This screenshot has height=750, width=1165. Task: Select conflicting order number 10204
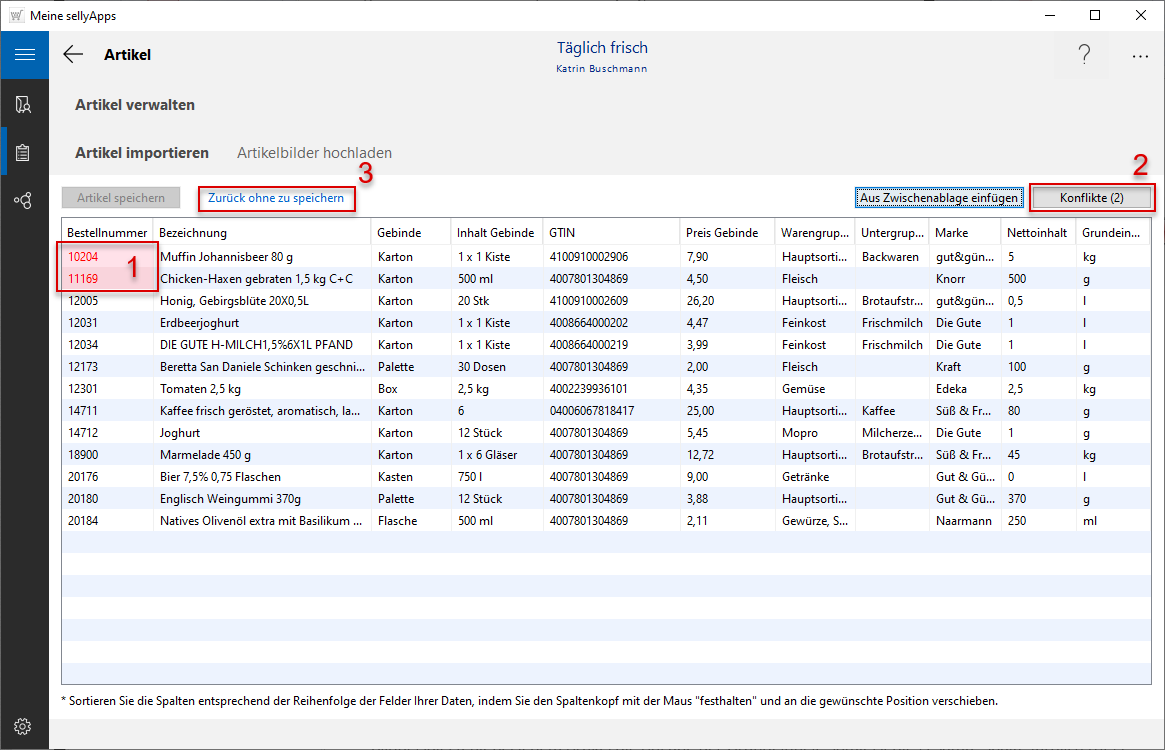coord(83,257)
